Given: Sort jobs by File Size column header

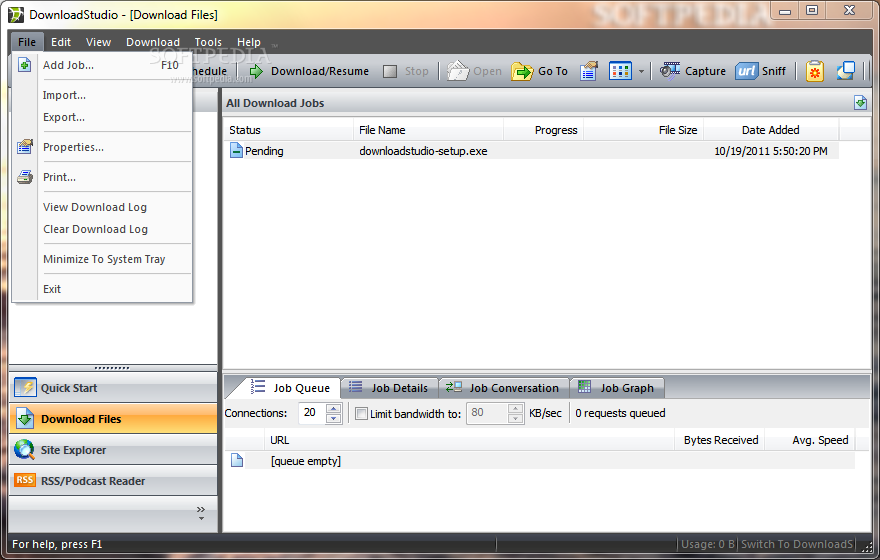Looking at the screenshot, I should tap(644, 130).
